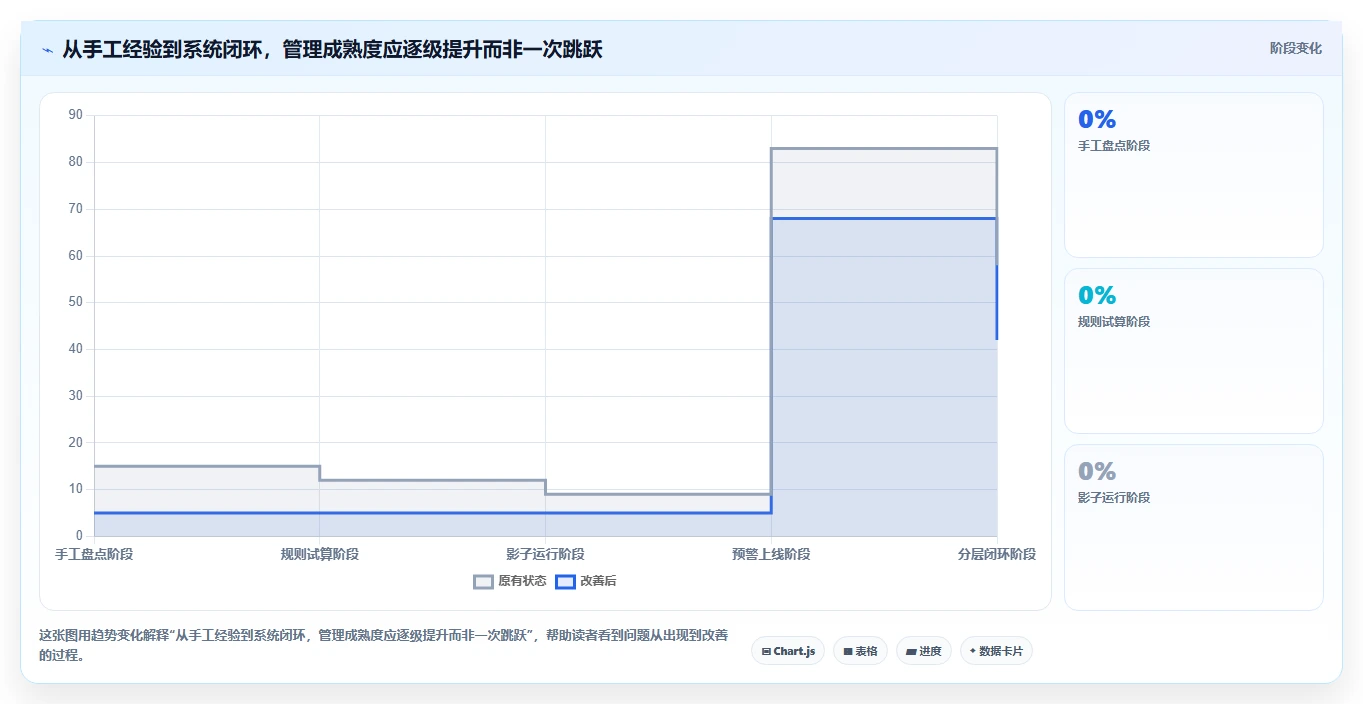1363x704 pixels.
Task: Click the icon in the 表格 tag
Action: tap(847, 651)
